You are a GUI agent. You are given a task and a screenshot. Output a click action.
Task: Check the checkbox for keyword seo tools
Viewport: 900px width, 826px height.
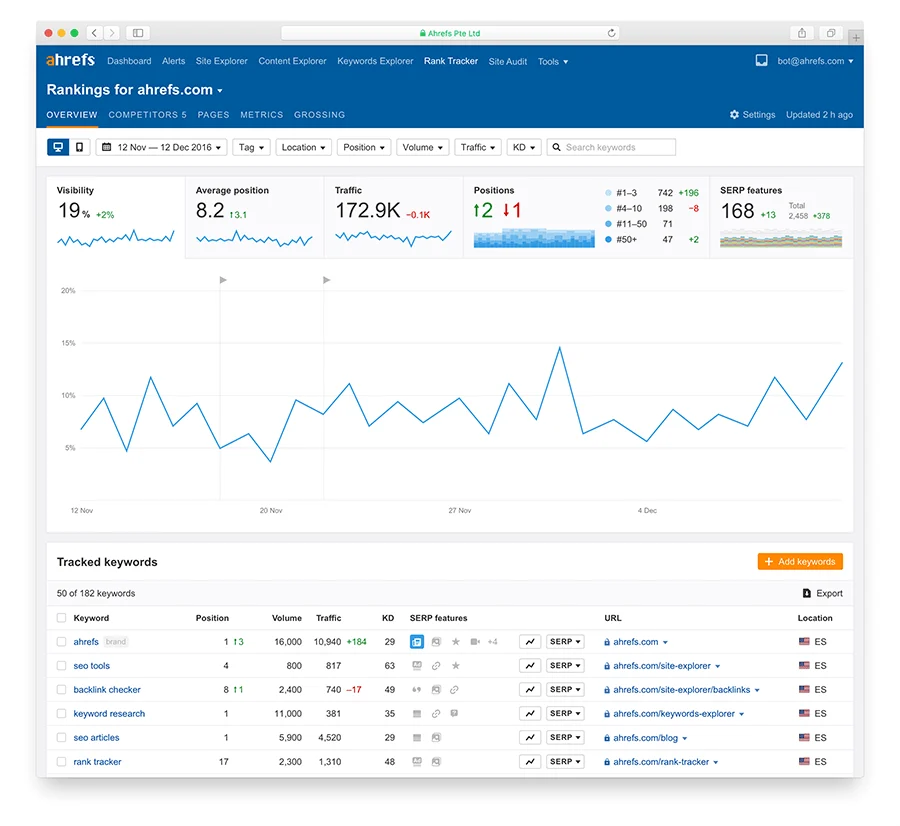(61, 665)
